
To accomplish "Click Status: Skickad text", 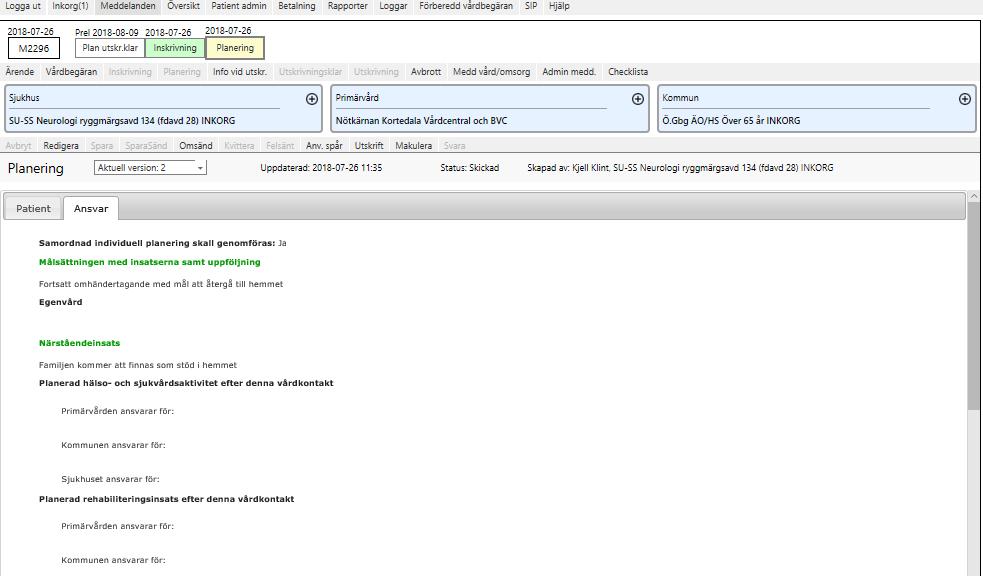I will [x=470, y=168].
